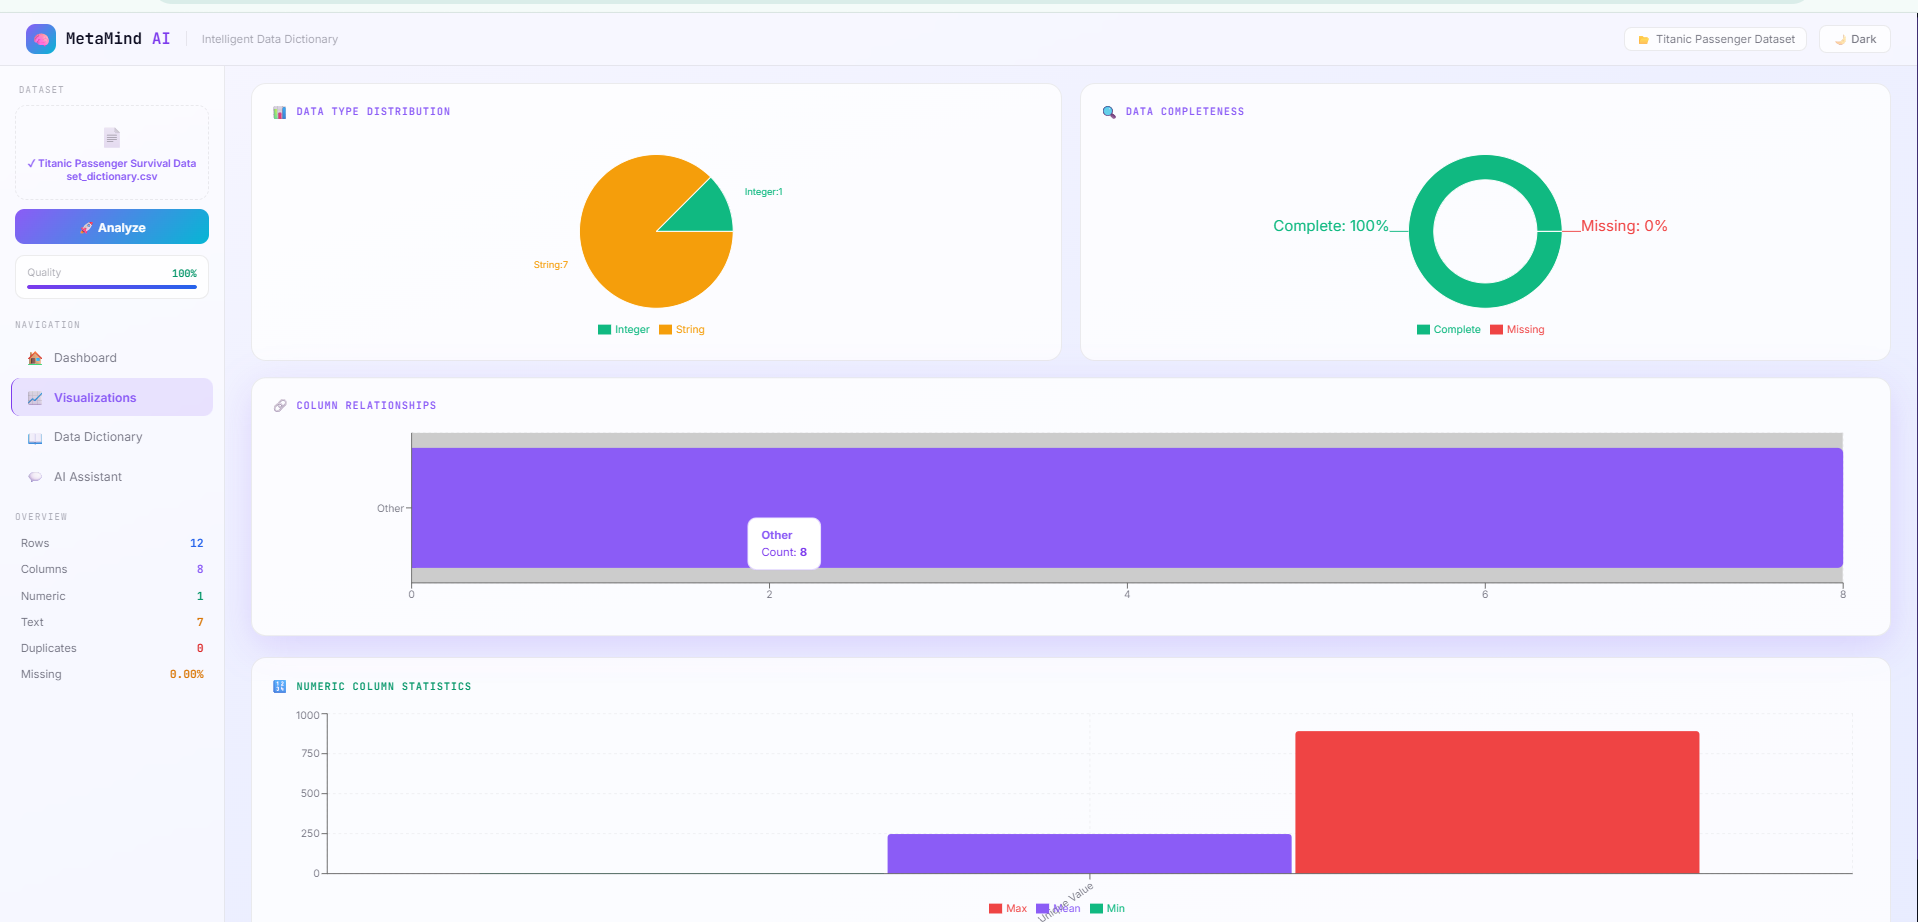Click the Column Relationships link icon
The height and width of the screenshot is (922, 1918).
[x=280, y=406]
